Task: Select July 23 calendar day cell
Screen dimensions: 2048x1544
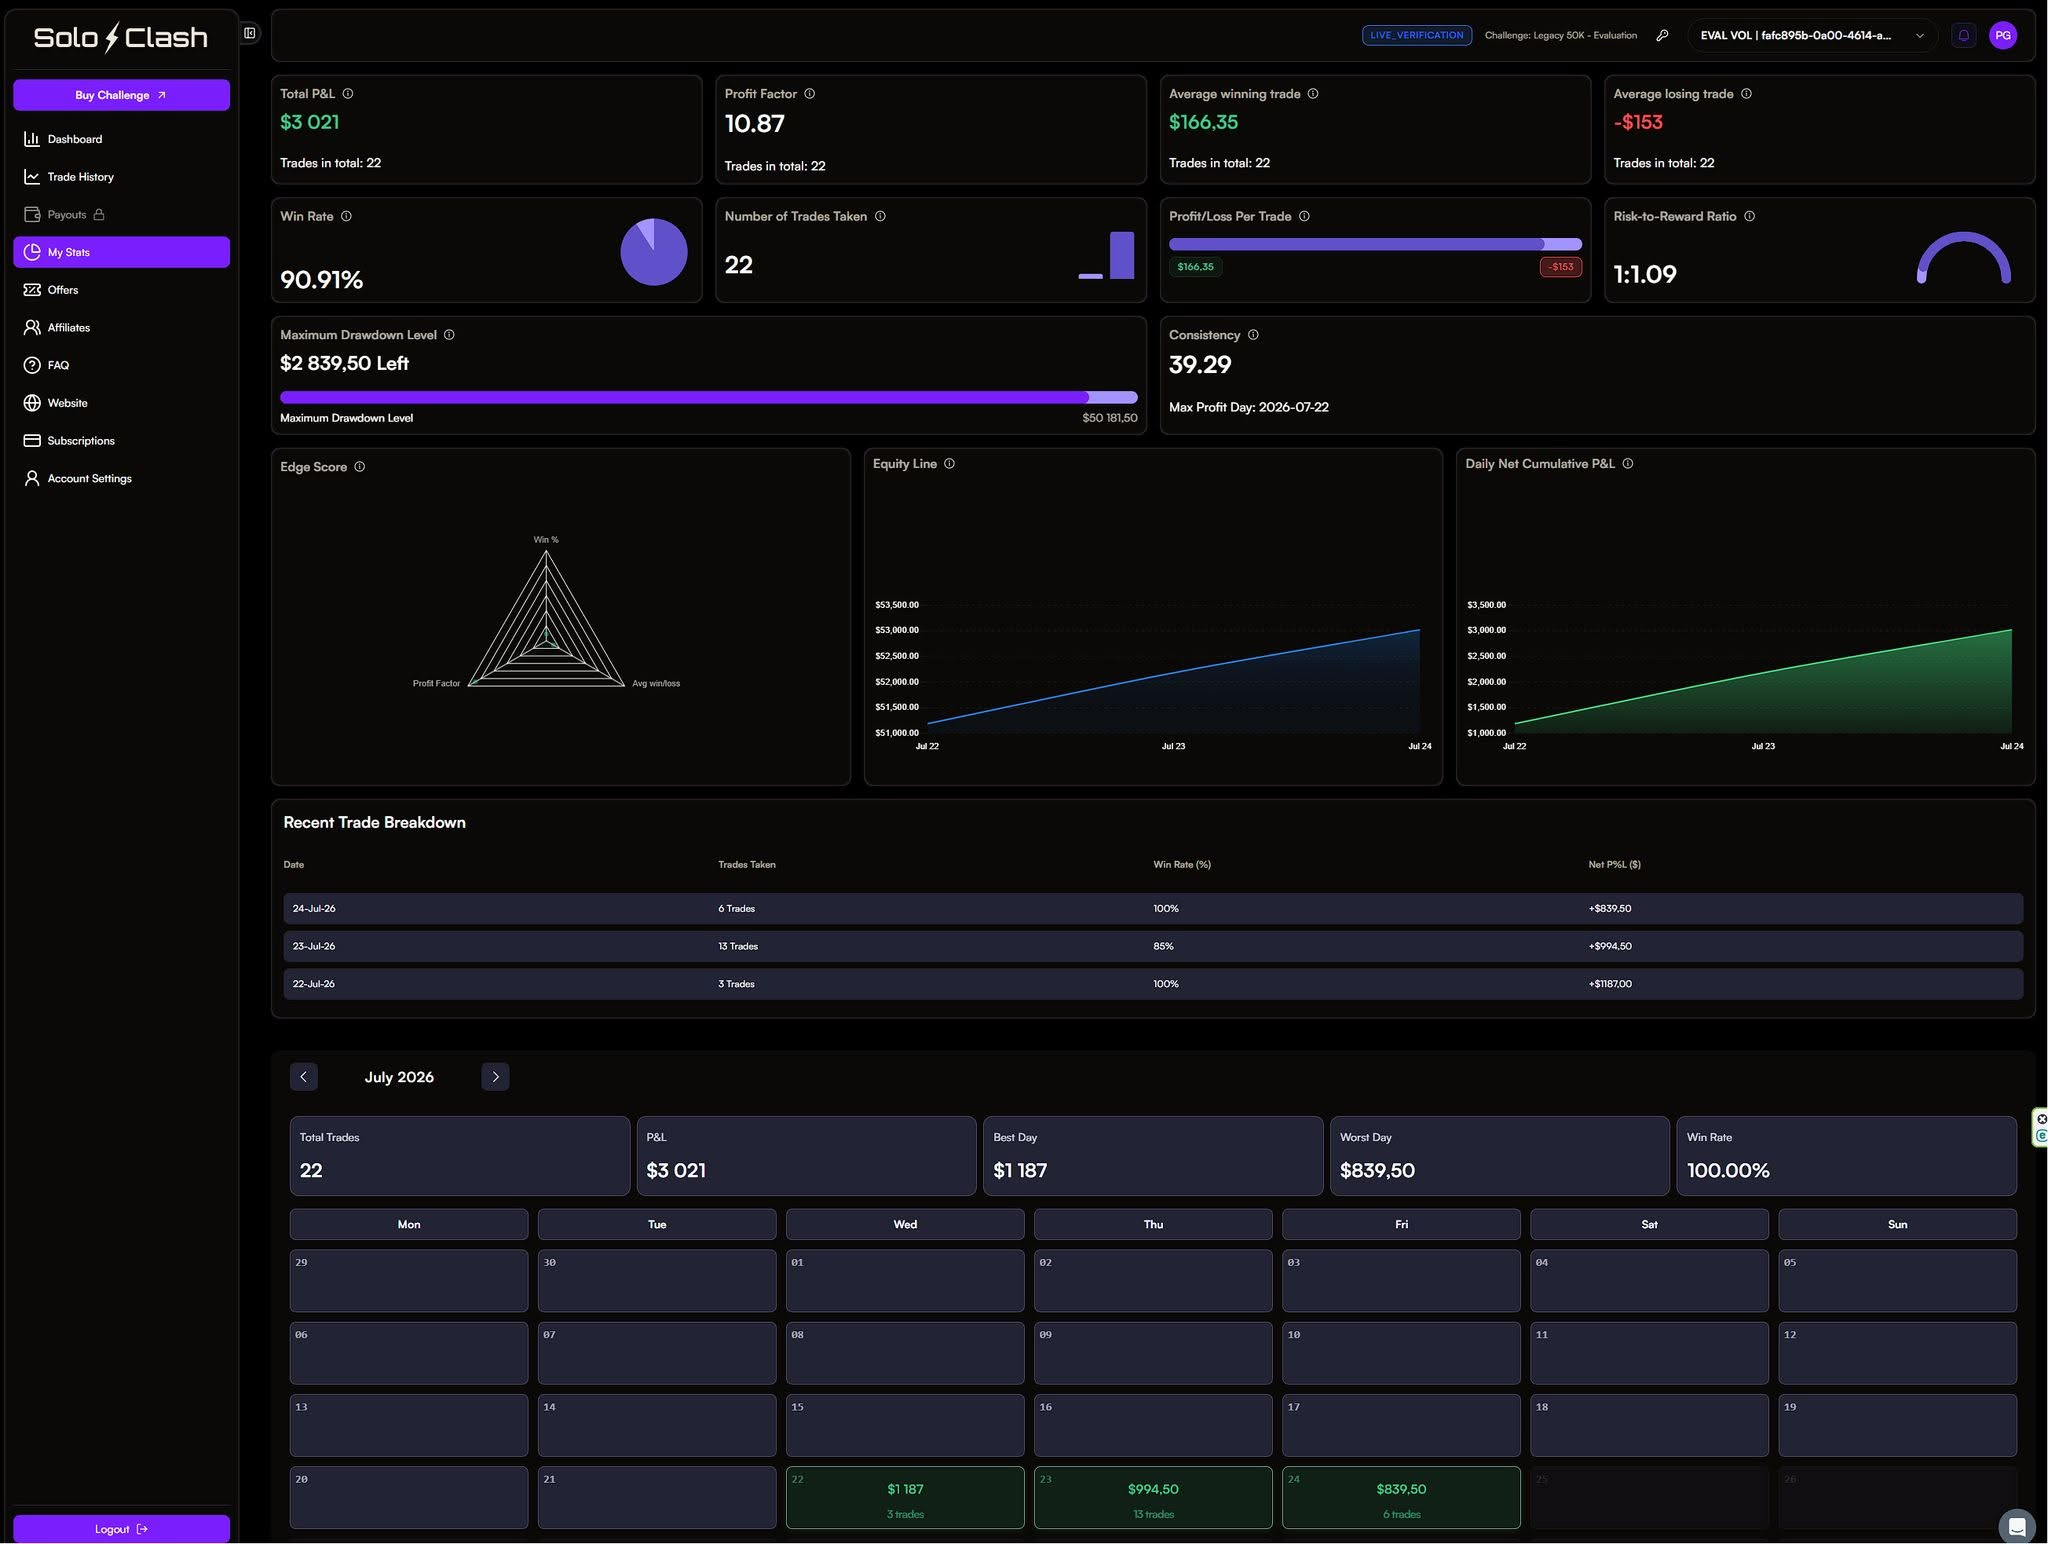Action: [1153, 1497]
